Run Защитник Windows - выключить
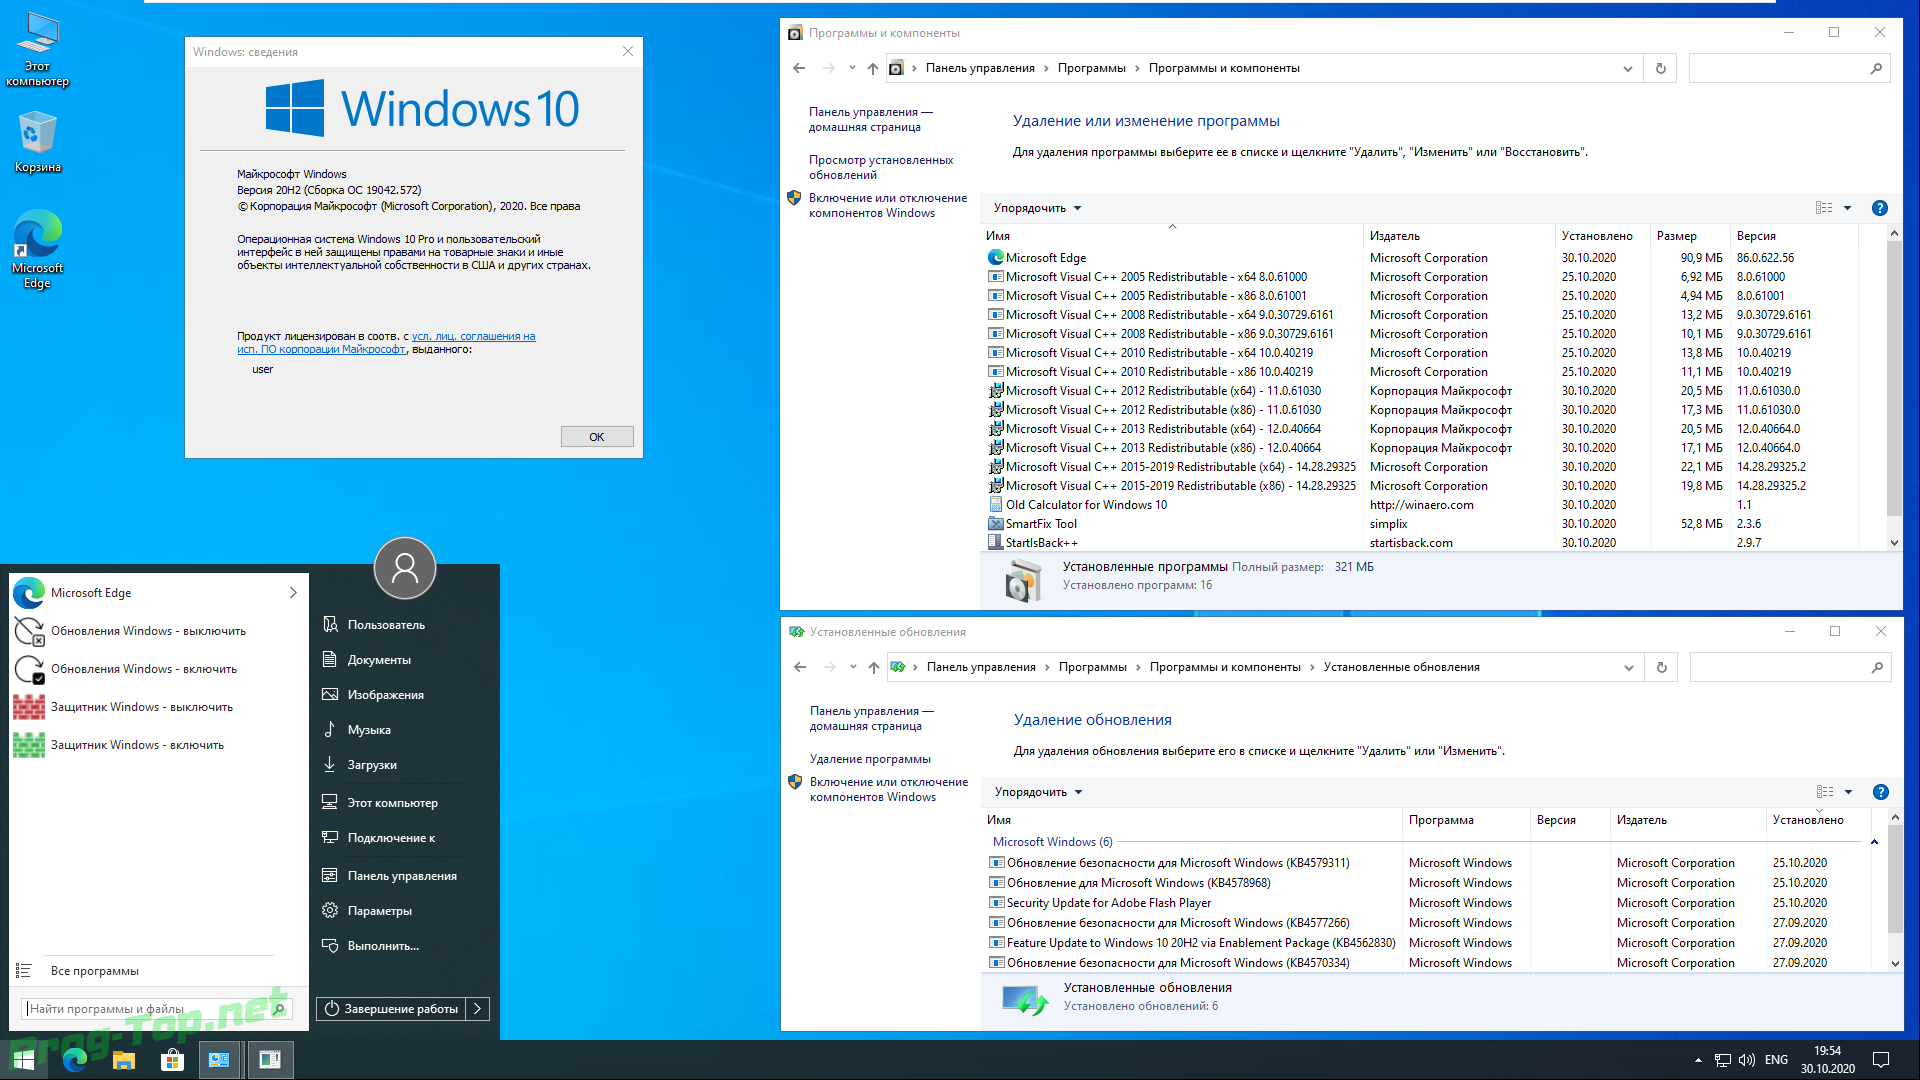Viewport: 1920px width, 1080px height. [x=158, y=707]
